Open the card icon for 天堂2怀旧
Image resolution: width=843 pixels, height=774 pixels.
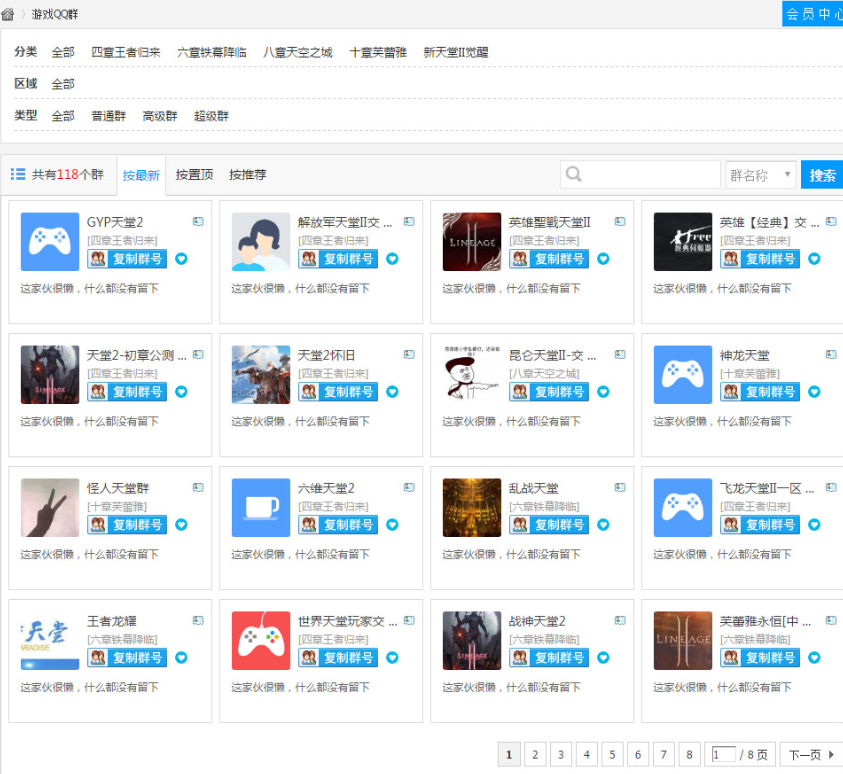(409, 354)
